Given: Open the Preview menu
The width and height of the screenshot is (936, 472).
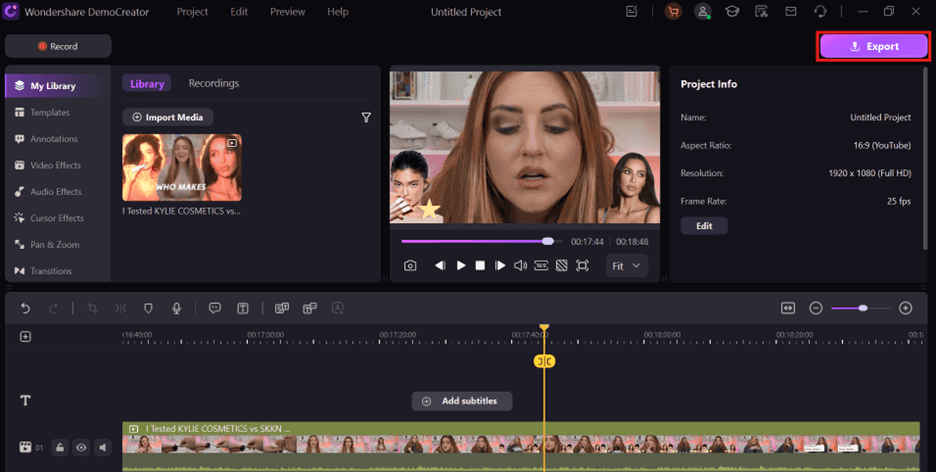Looking at the screenshot, I should (287, 12).
